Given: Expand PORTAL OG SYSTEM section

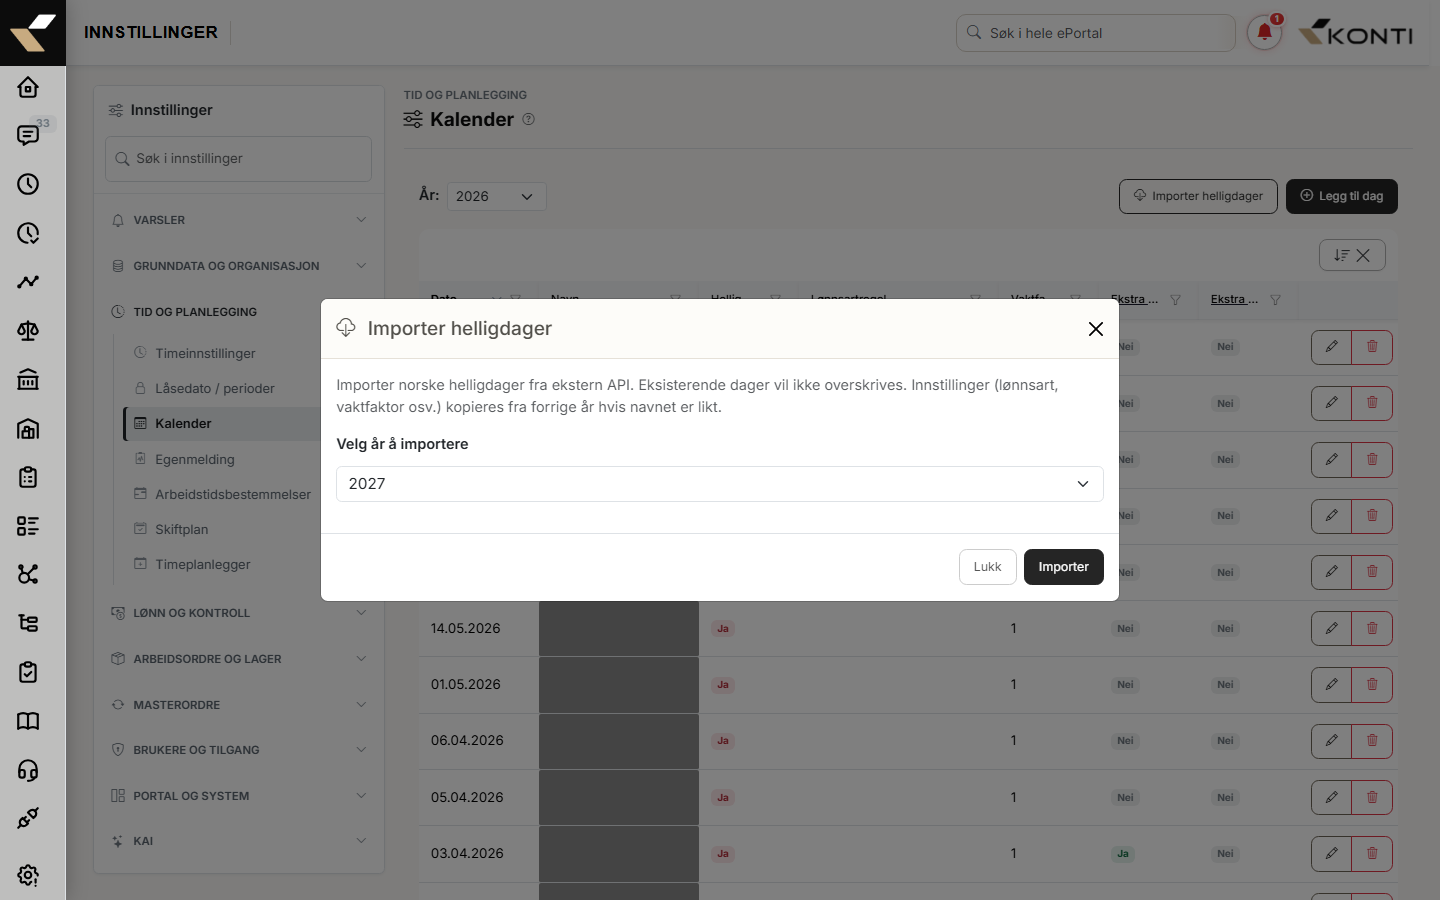Looking at the screenshot, I should (239, 796).
